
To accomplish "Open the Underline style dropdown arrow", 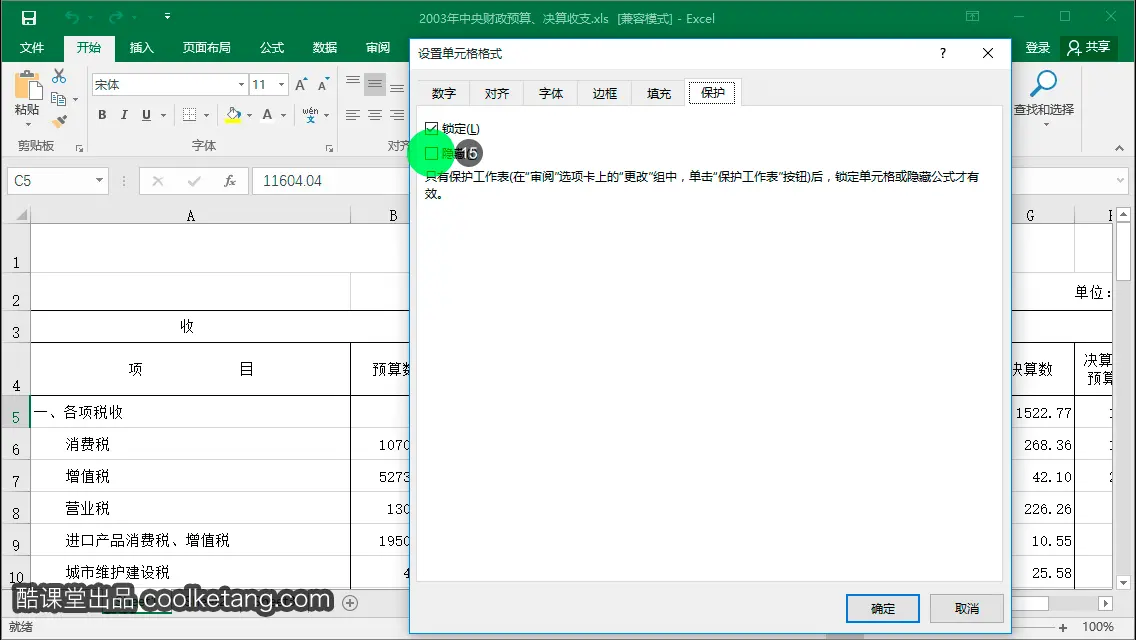I will (163, 115).
